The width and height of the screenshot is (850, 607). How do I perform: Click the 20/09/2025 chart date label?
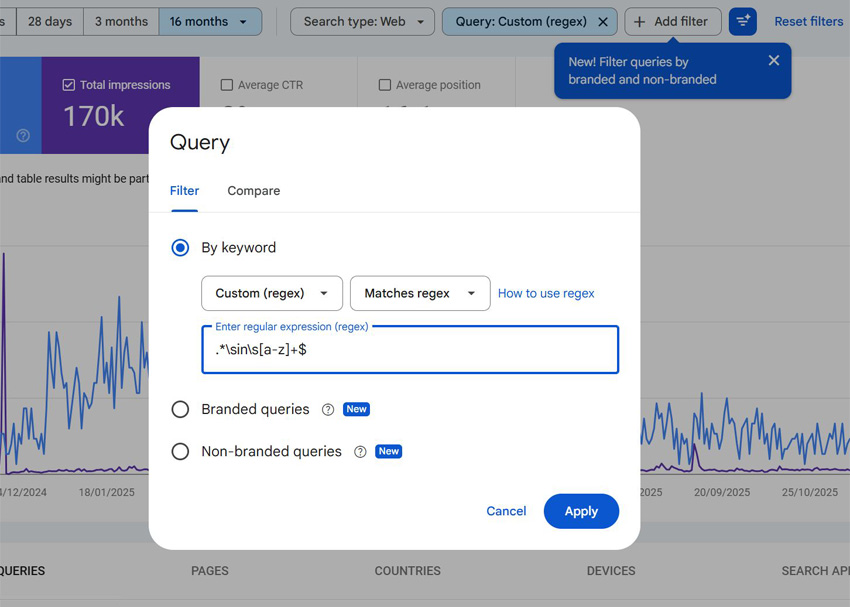tap(722, 492)
